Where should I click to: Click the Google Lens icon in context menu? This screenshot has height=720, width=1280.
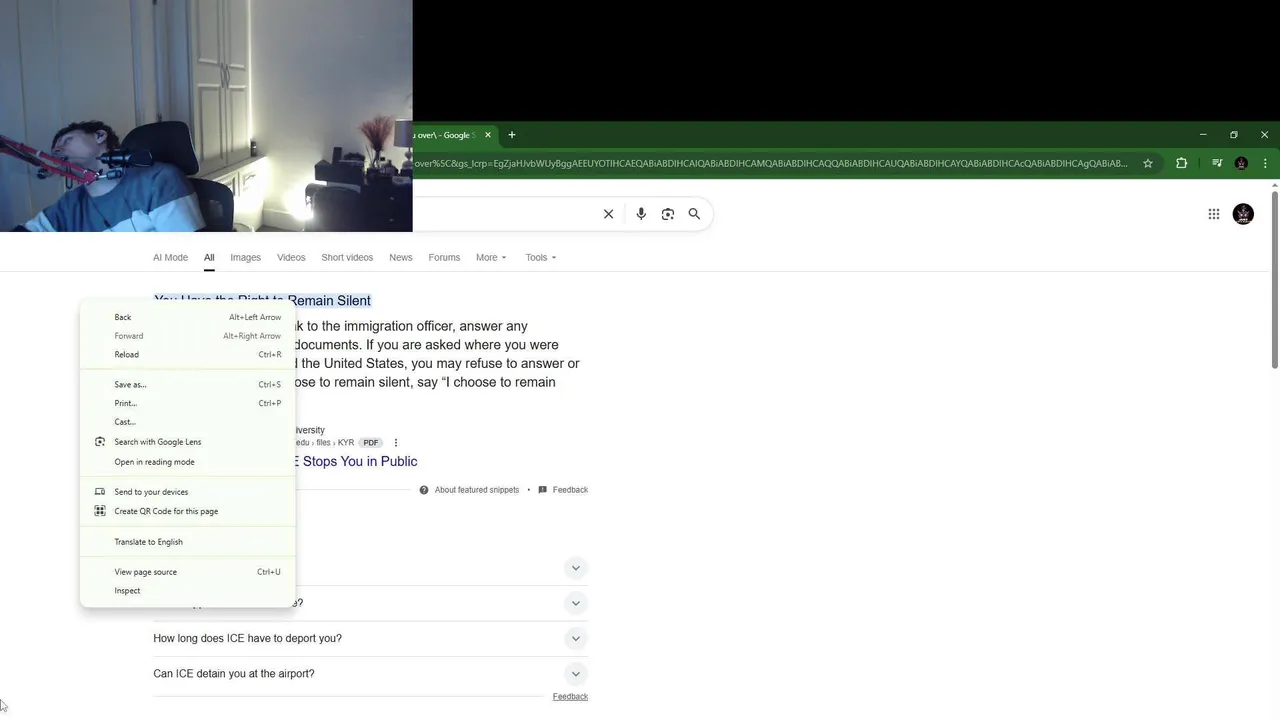pos(100,442)
